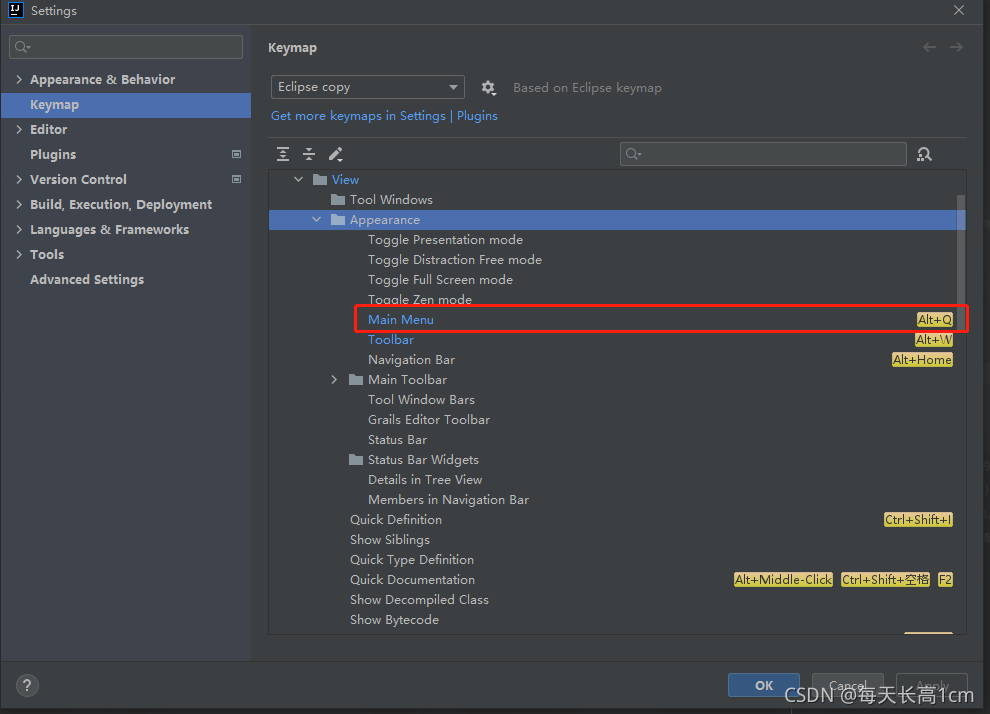
Task: Click the Expand All icon in keymap toolbar
Action: coord(284,154)
